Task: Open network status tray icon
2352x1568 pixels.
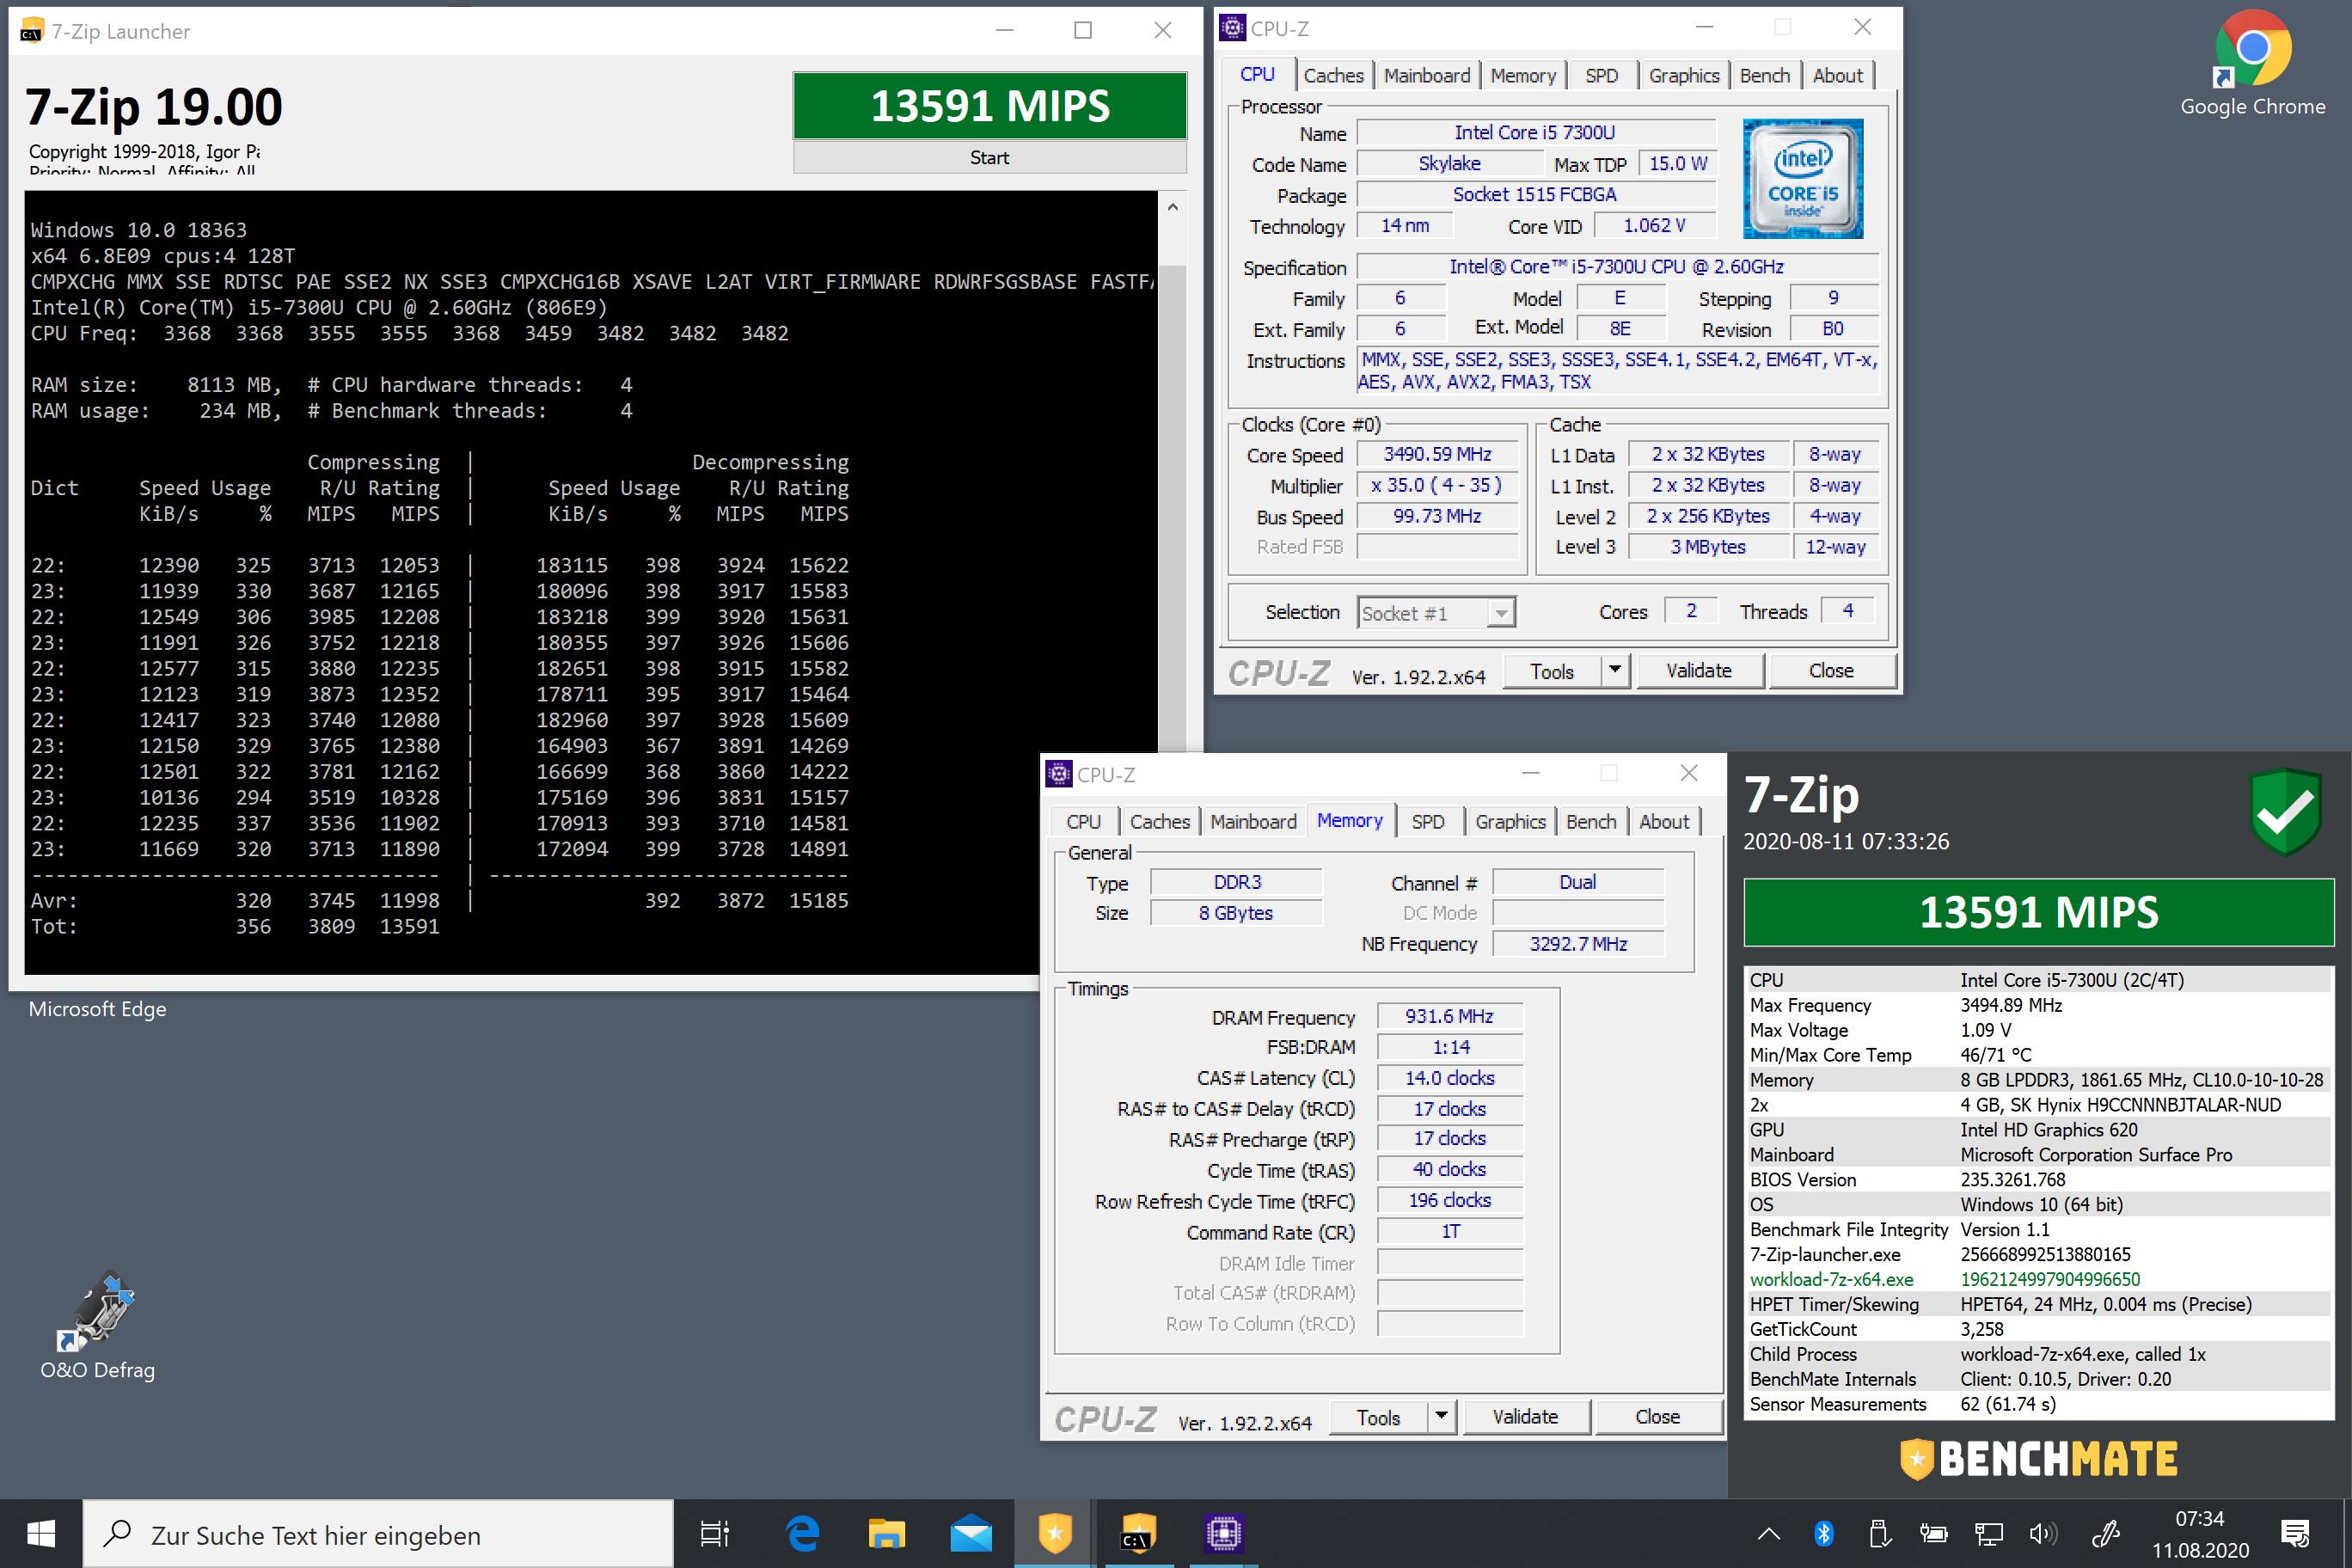Action: (x=1988, y=1534)
